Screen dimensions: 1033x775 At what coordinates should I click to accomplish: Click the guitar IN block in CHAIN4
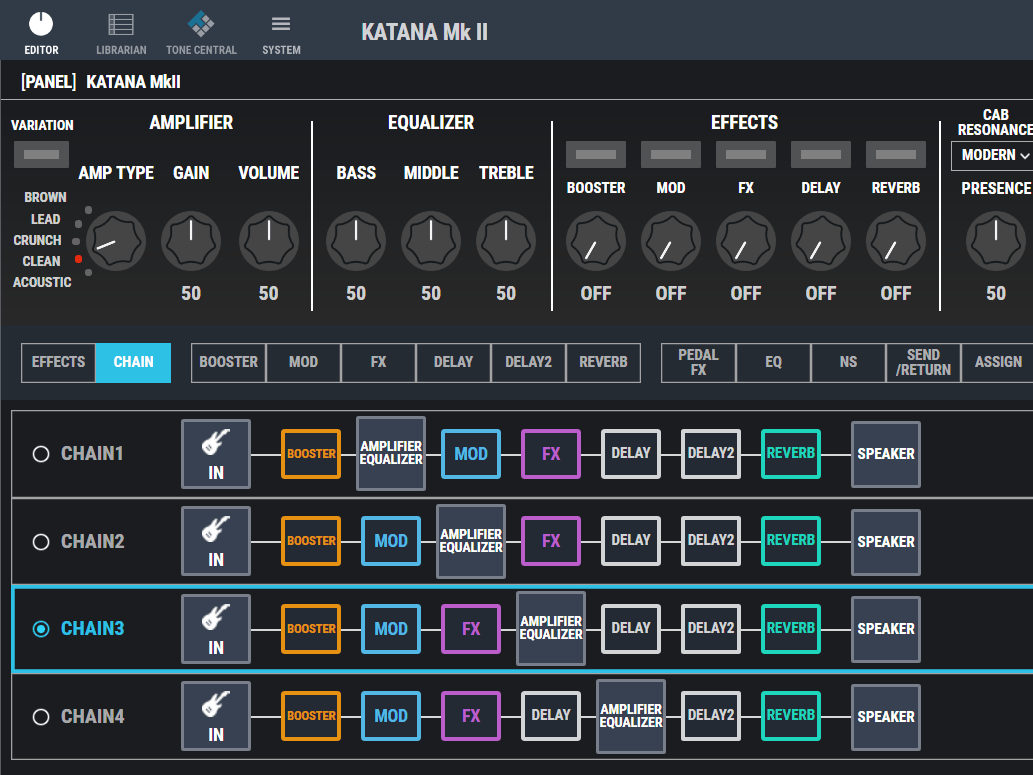coord(216,716)
